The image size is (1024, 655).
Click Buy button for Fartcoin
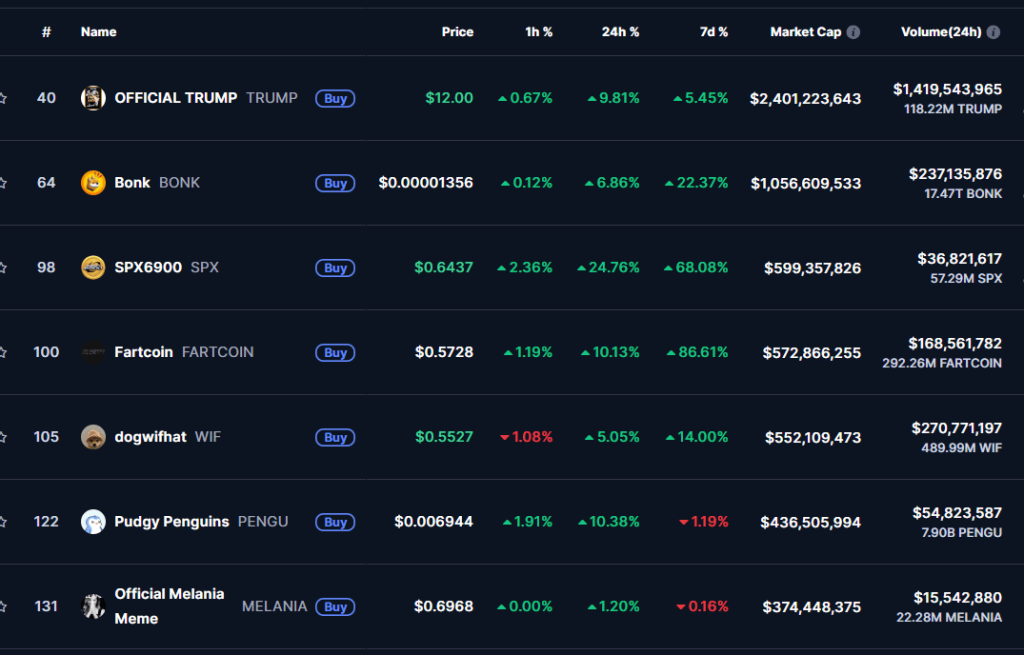(335, 353)
